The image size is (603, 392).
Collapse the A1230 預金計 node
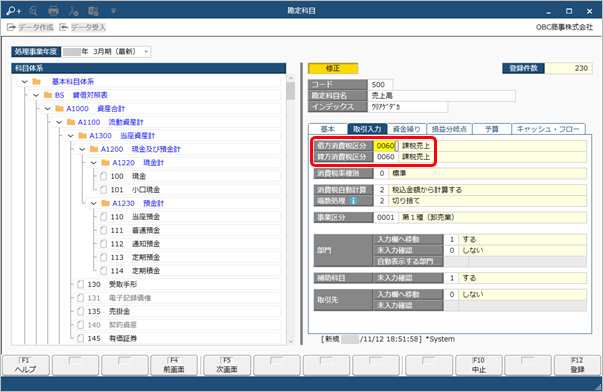(x=94, y=203)
